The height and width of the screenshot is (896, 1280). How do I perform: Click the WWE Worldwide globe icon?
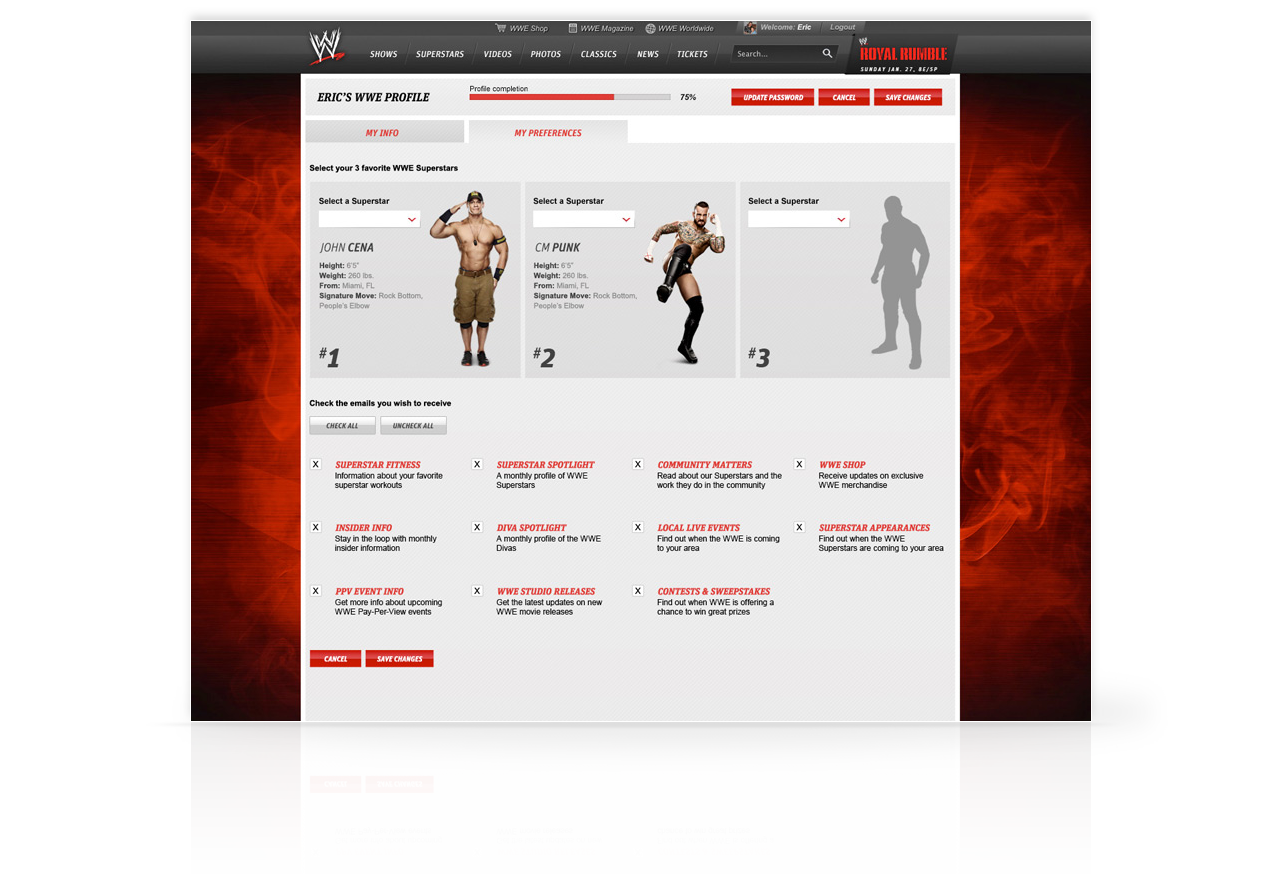click(650, 28)
